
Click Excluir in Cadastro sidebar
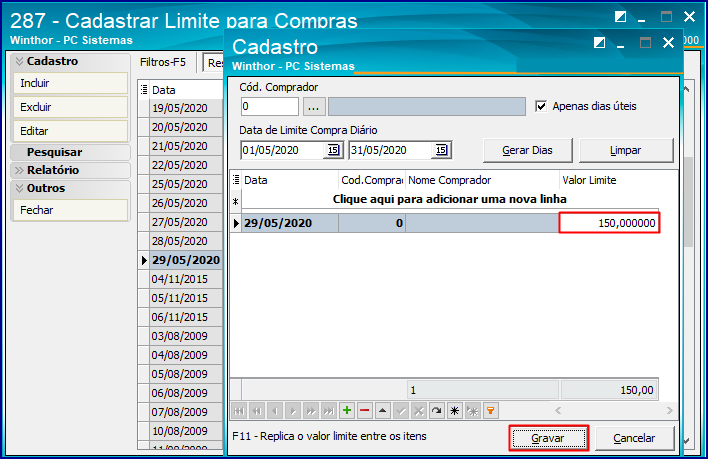(70, 107)
